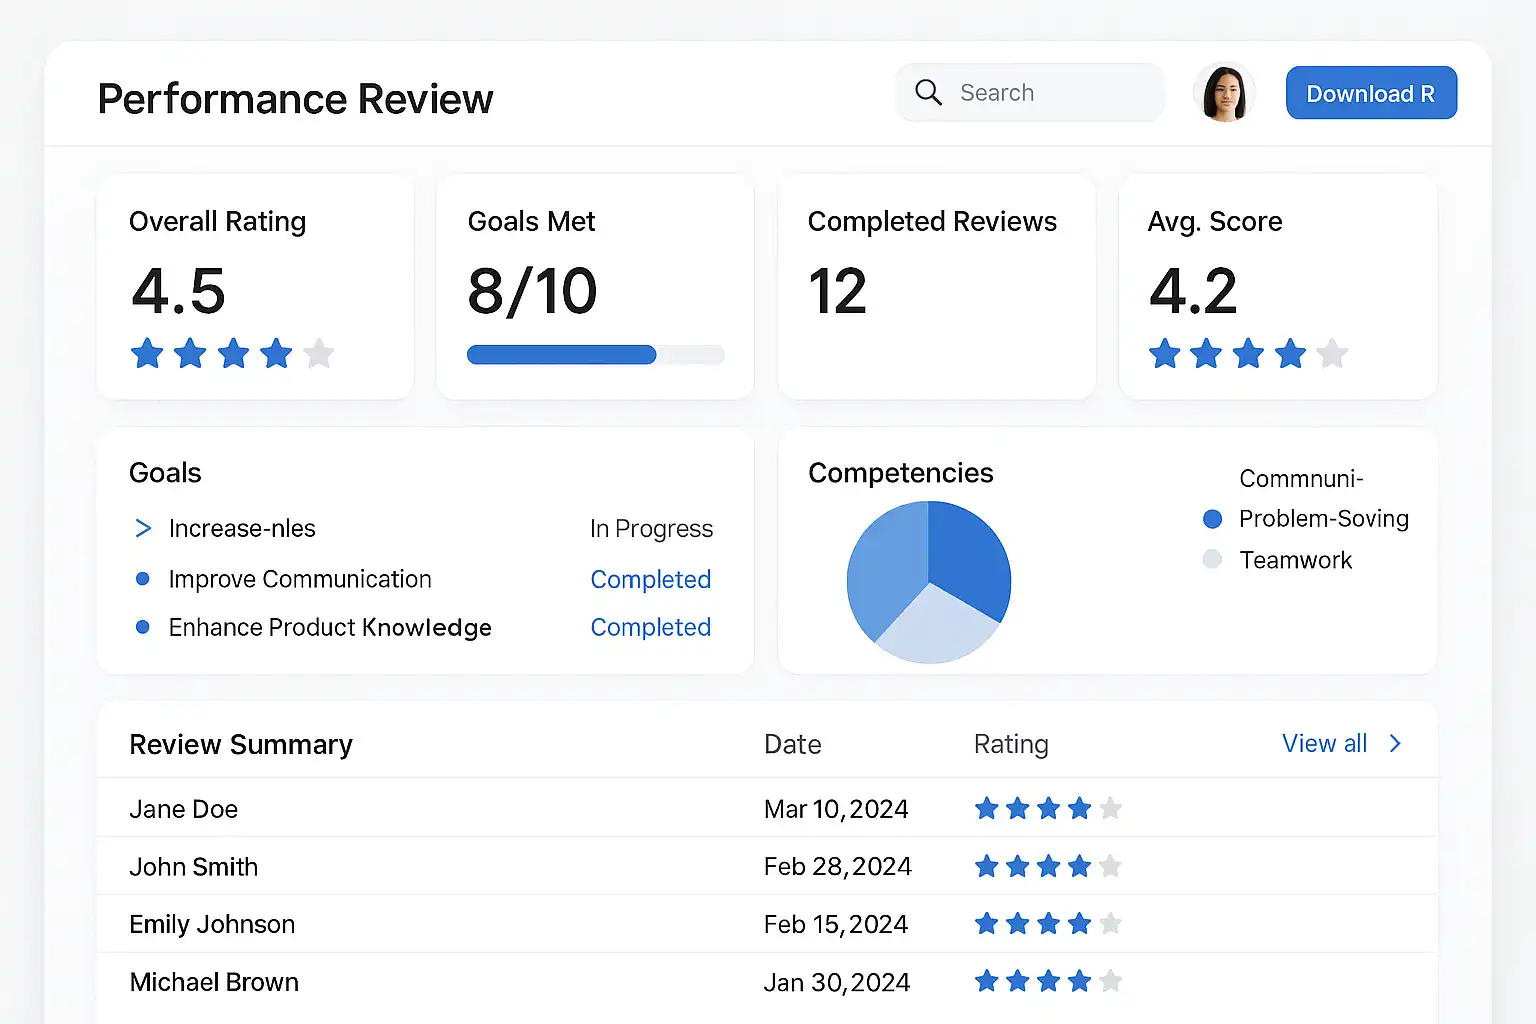Screen dimensions: 1536x1024
Task: Click the bullet beside Improve Communication goal
Action: coord(143,579)
